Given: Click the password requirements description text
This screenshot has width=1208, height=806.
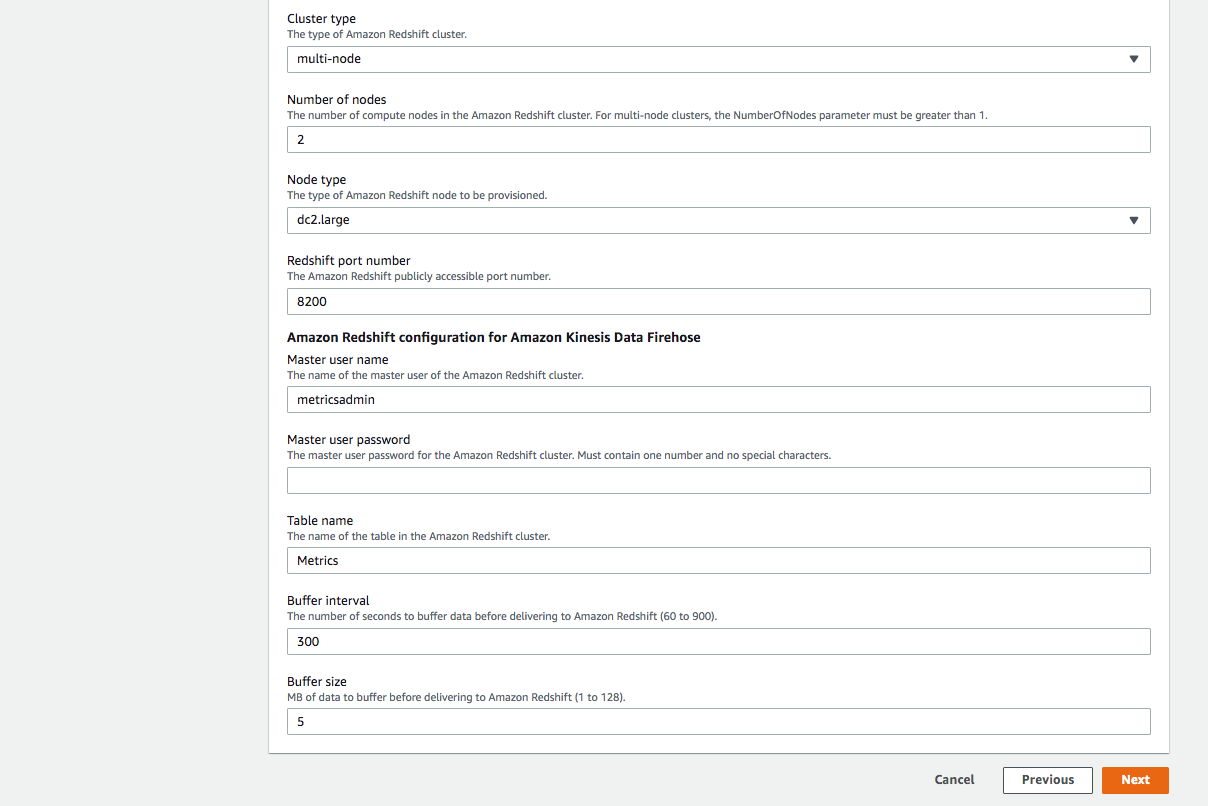Looking at the screenshot, I should coord(559,455).
